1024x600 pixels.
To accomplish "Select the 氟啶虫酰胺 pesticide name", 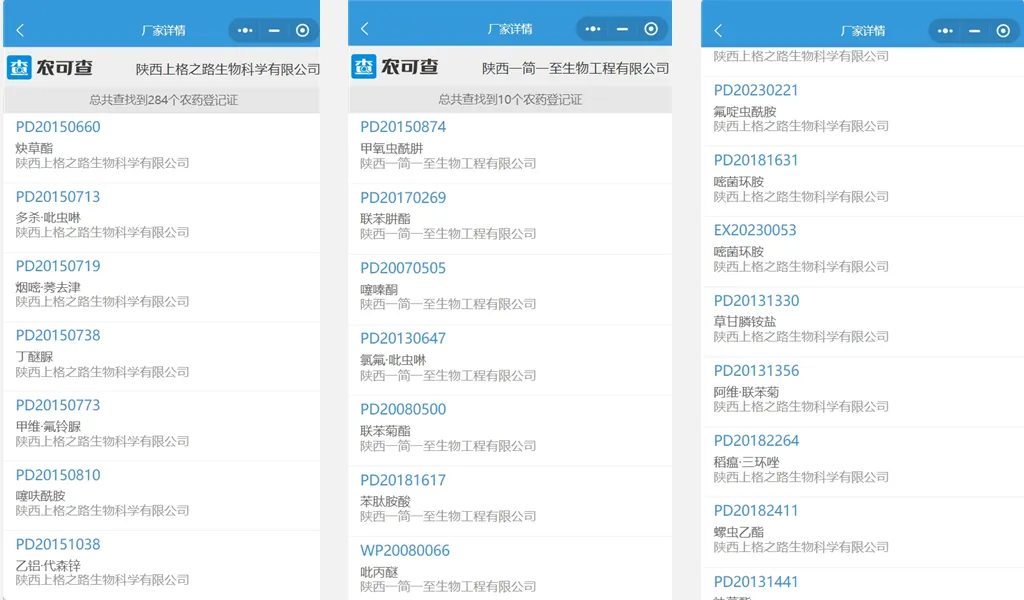I will [745, 112].
